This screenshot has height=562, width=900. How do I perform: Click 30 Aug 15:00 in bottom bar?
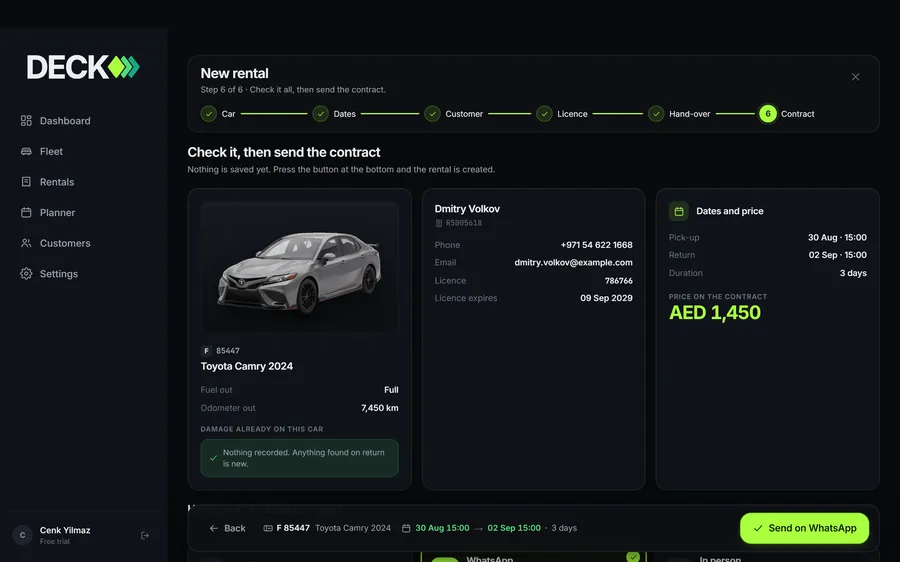pyautogui.click(x=442, y=528)
